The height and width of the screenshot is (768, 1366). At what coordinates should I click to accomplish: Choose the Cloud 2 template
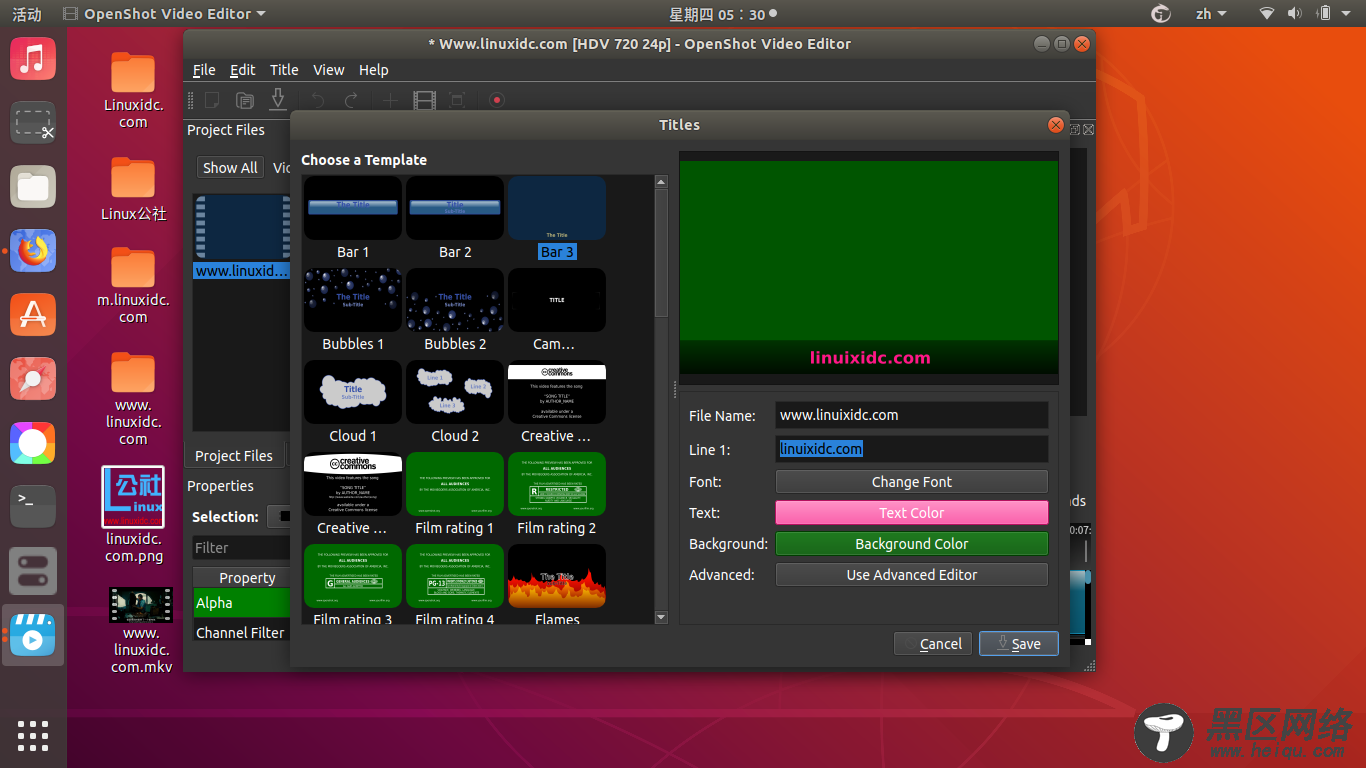click(455, 403)
